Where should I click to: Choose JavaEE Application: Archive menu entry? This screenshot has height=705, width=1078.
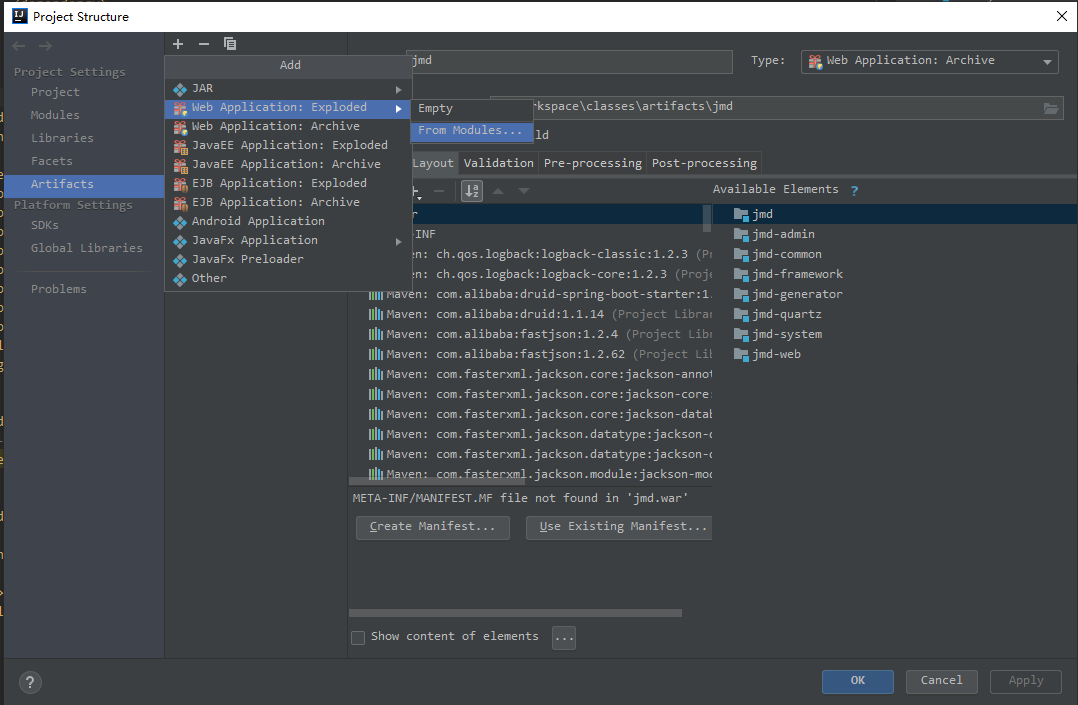[287, 164]
